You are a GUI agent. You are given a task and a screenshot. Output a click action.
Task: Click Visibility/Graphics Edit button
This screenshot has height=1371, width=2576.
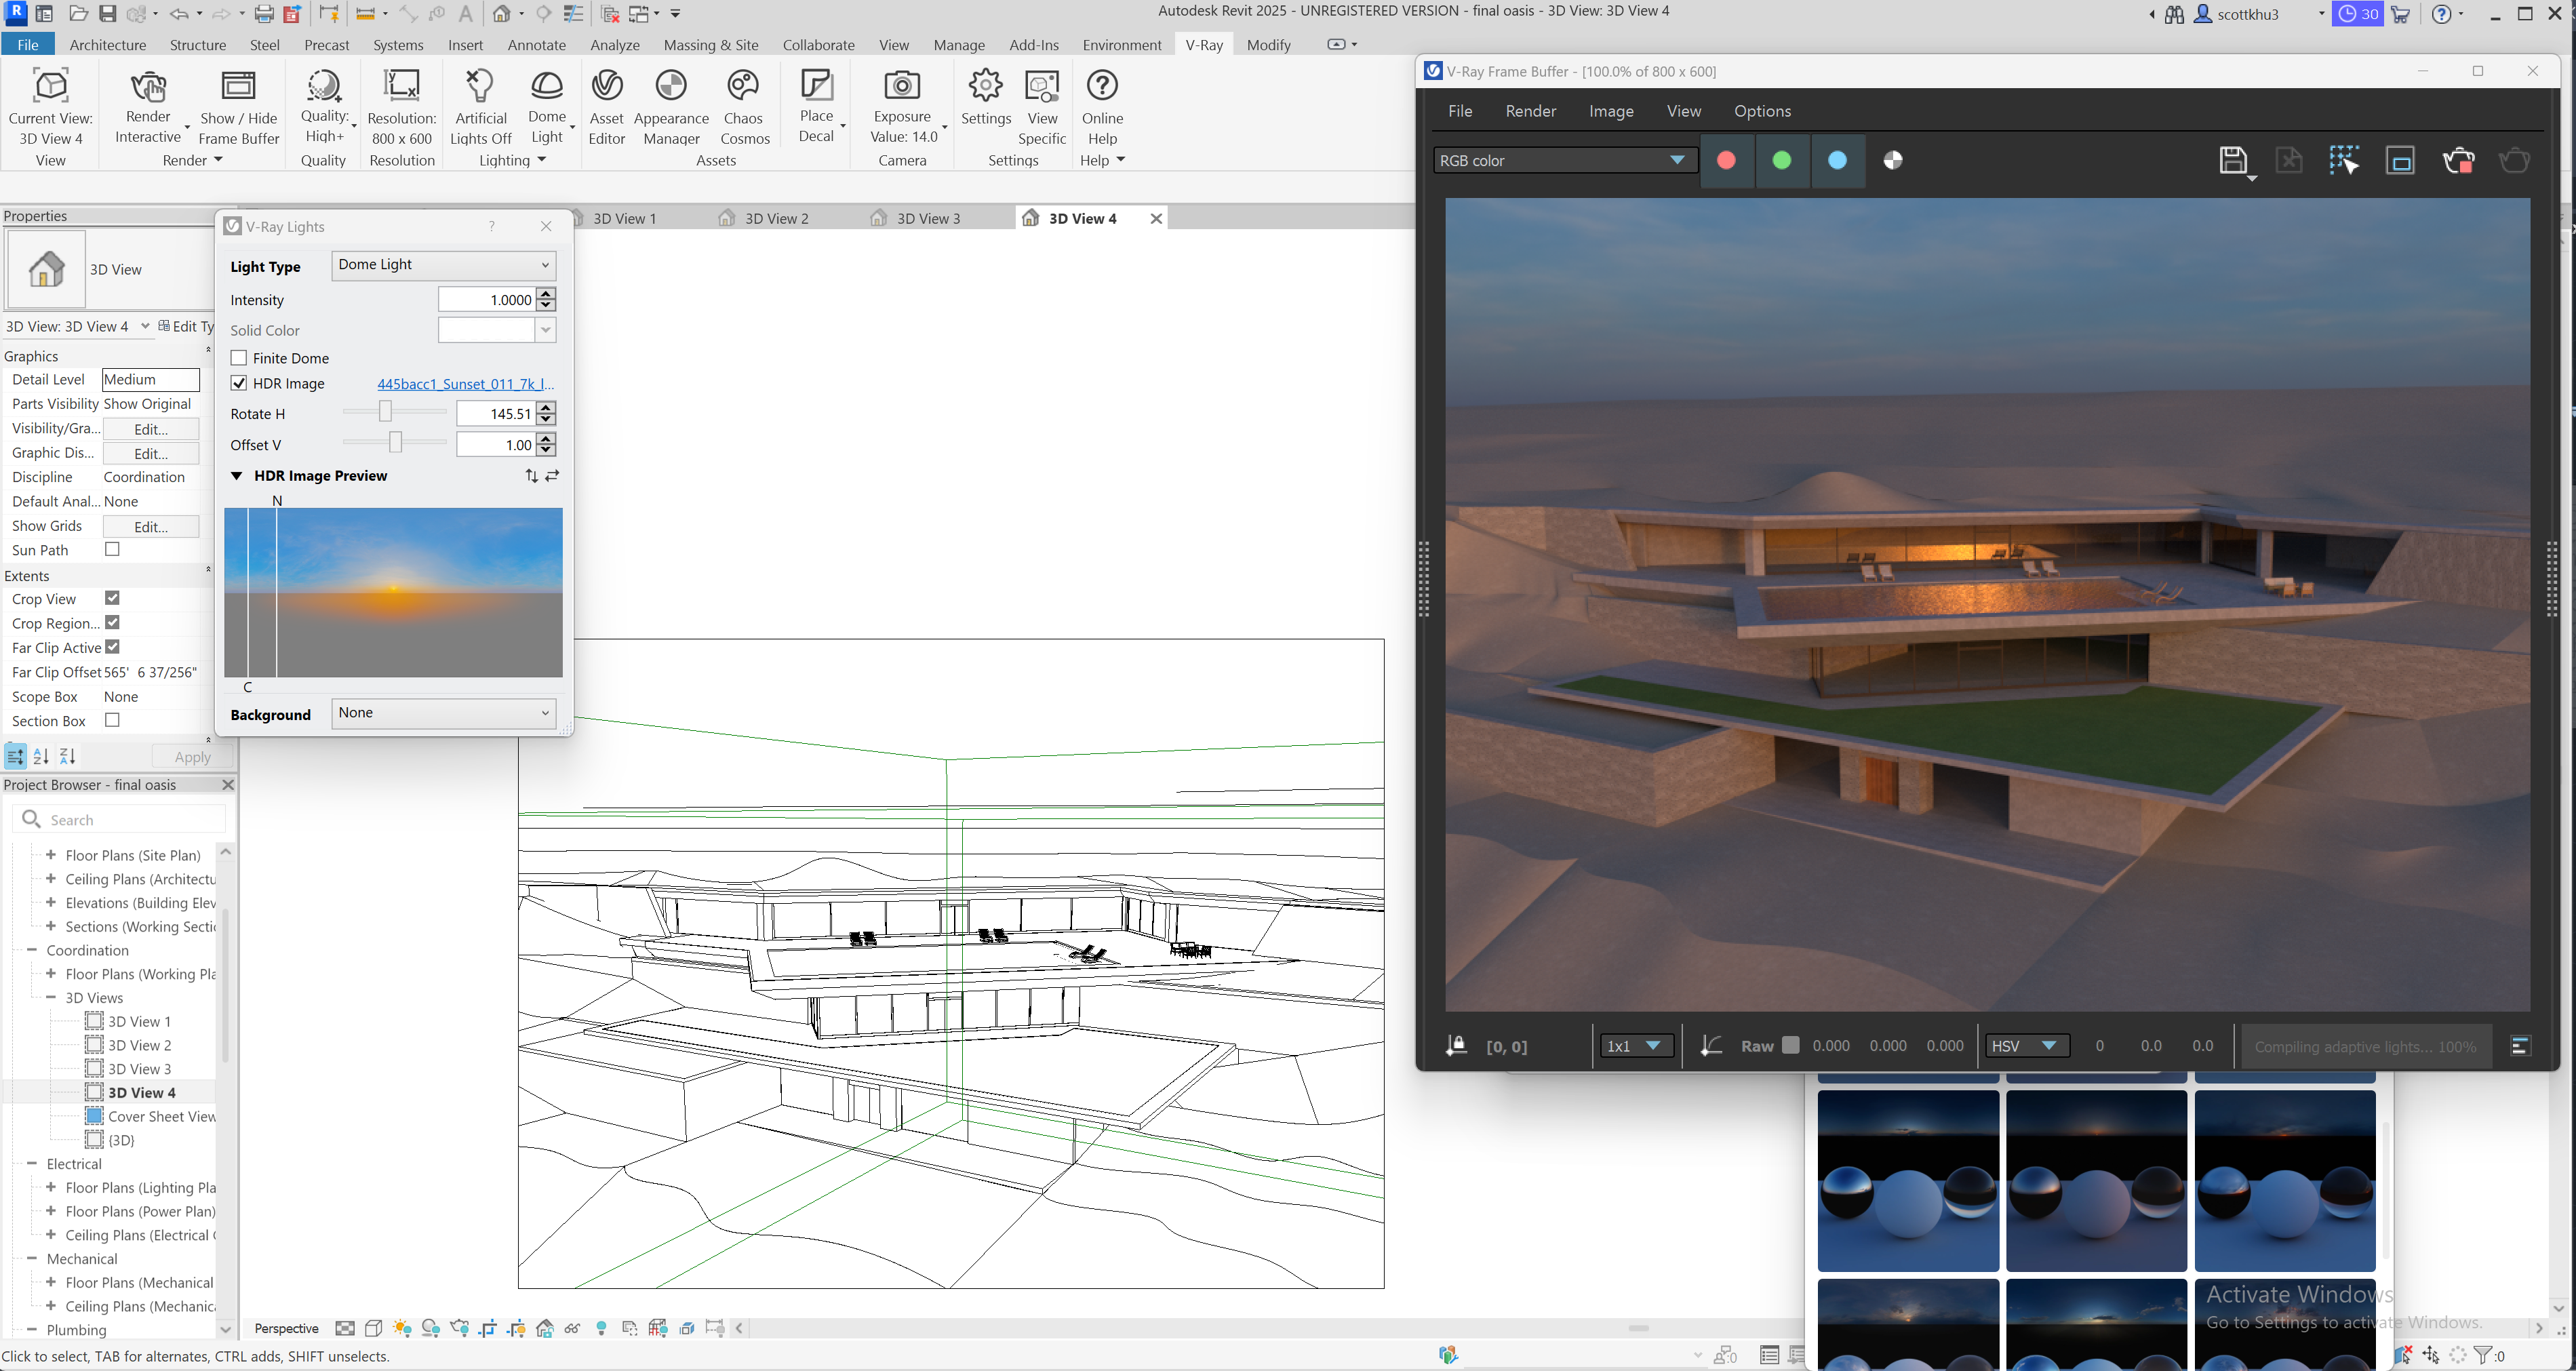point(151,429)
